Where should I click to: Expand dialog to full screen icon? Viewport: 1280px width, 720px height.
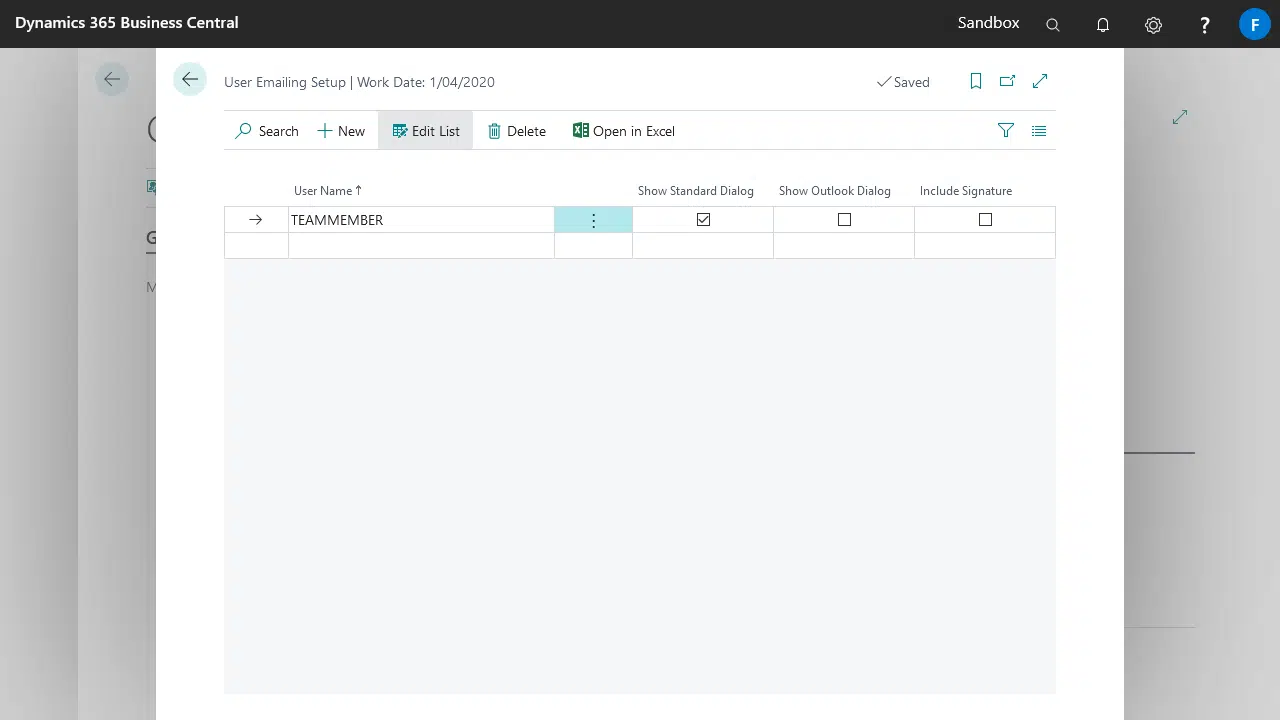pos(1040,81)
